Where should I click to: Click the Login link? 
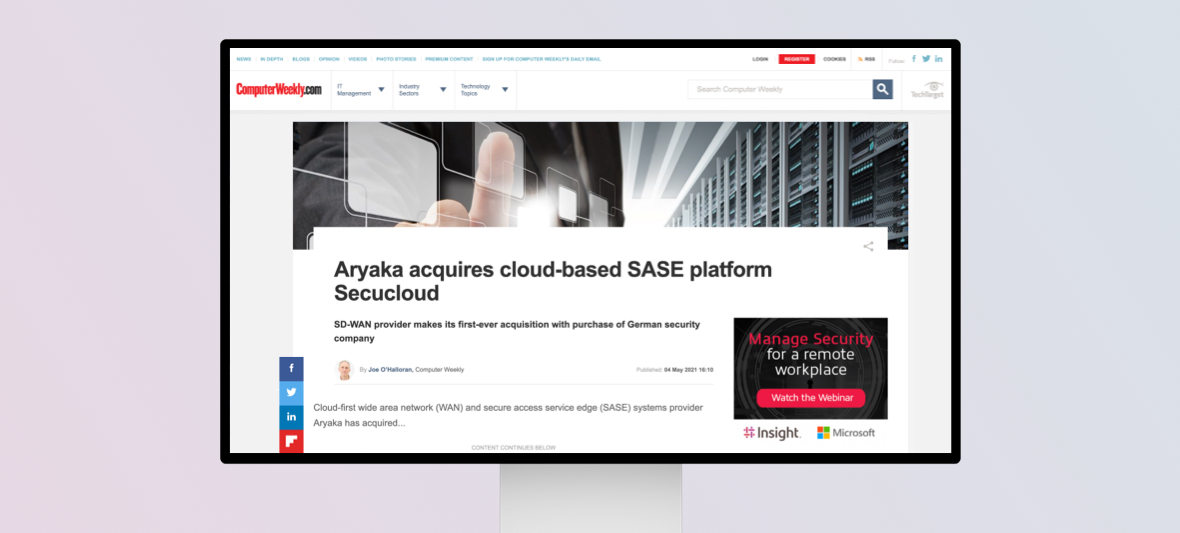[760, 59]
